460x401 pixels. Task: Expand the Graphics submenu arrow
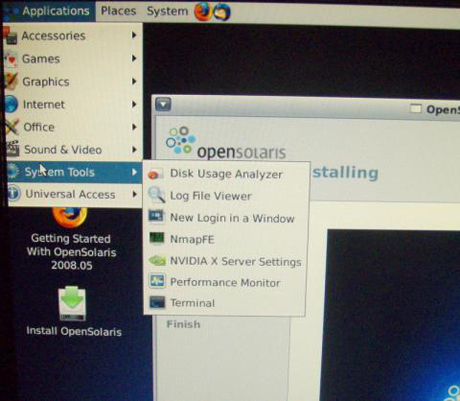[x=134, y=81]
